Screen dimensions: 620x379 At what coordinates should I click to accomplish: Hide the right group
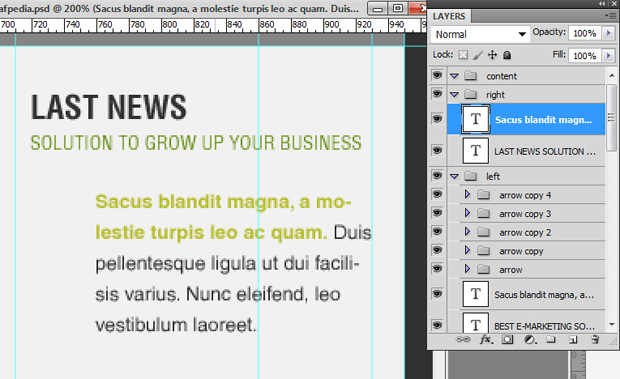[437, 94]
